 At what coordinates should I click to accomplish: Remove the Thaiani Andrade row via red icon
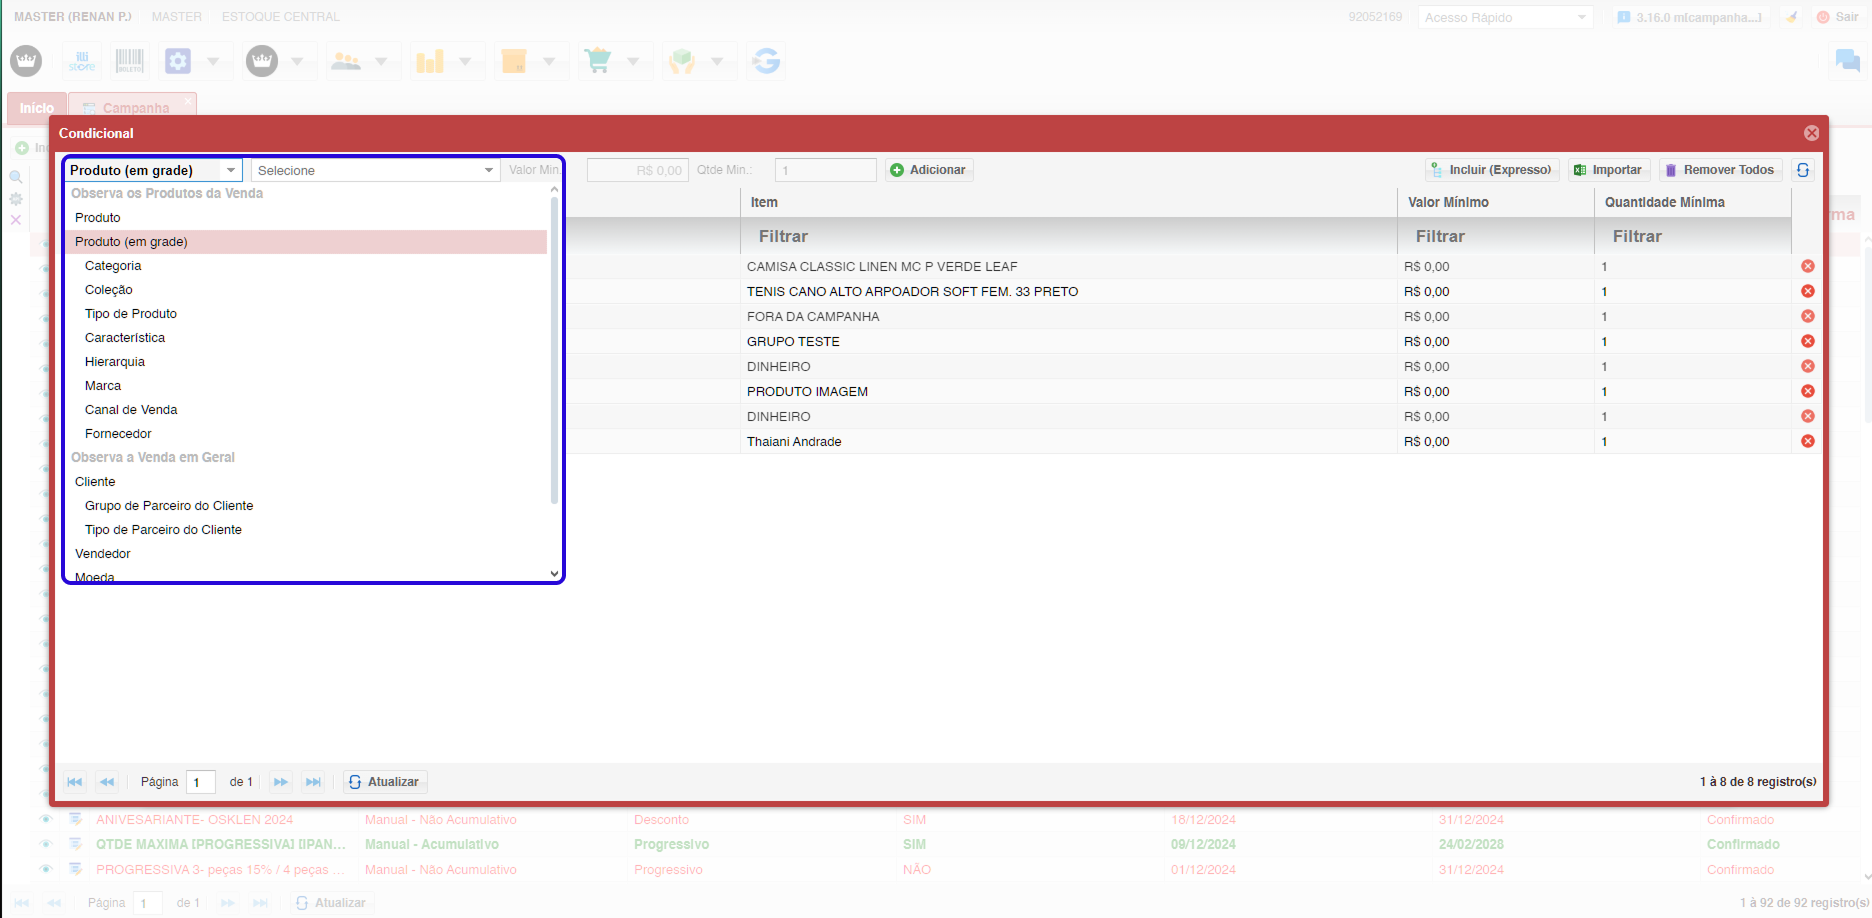(1808, 441)
